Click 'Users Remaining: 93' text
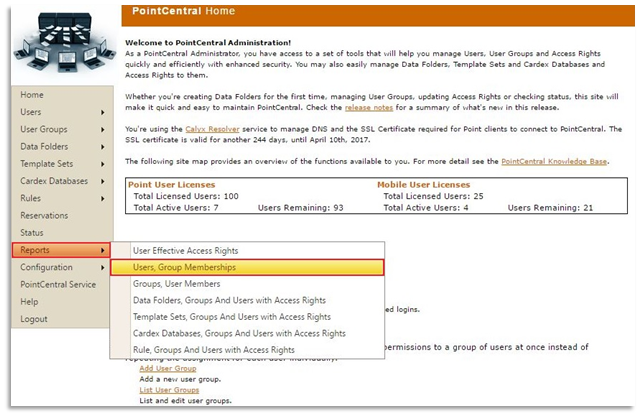Screen dimensions: 640x417 [300, 208]
